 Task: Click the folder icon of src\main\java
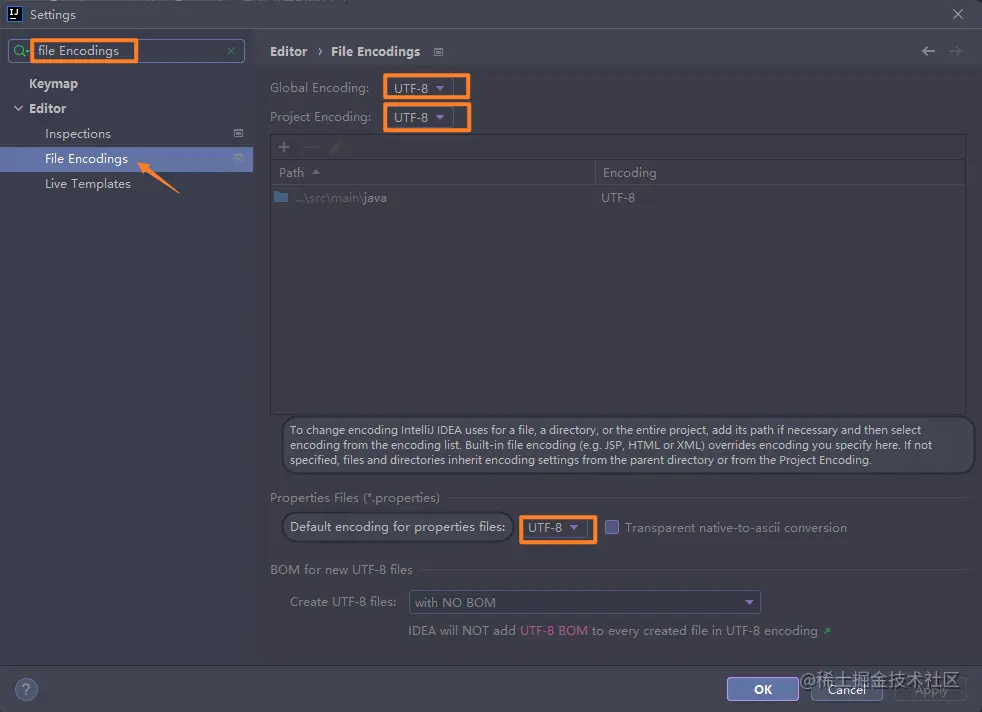click(281, 197)
